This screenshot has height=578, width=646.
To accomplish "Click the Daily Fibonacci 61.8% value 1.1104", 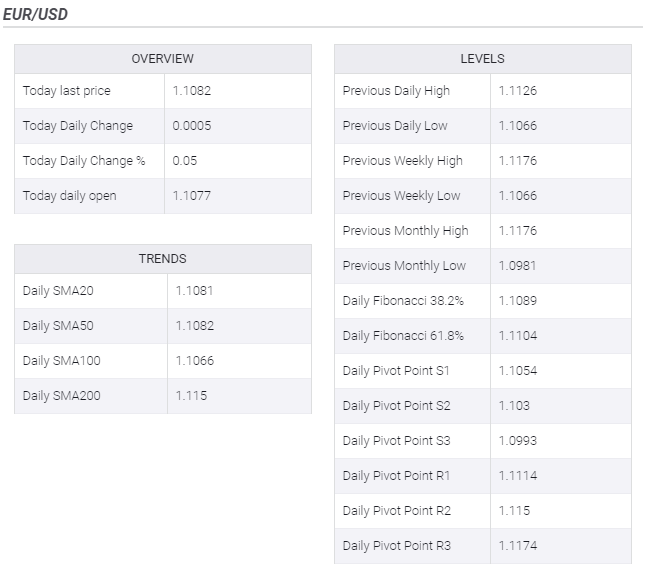I will pos(518,336).
